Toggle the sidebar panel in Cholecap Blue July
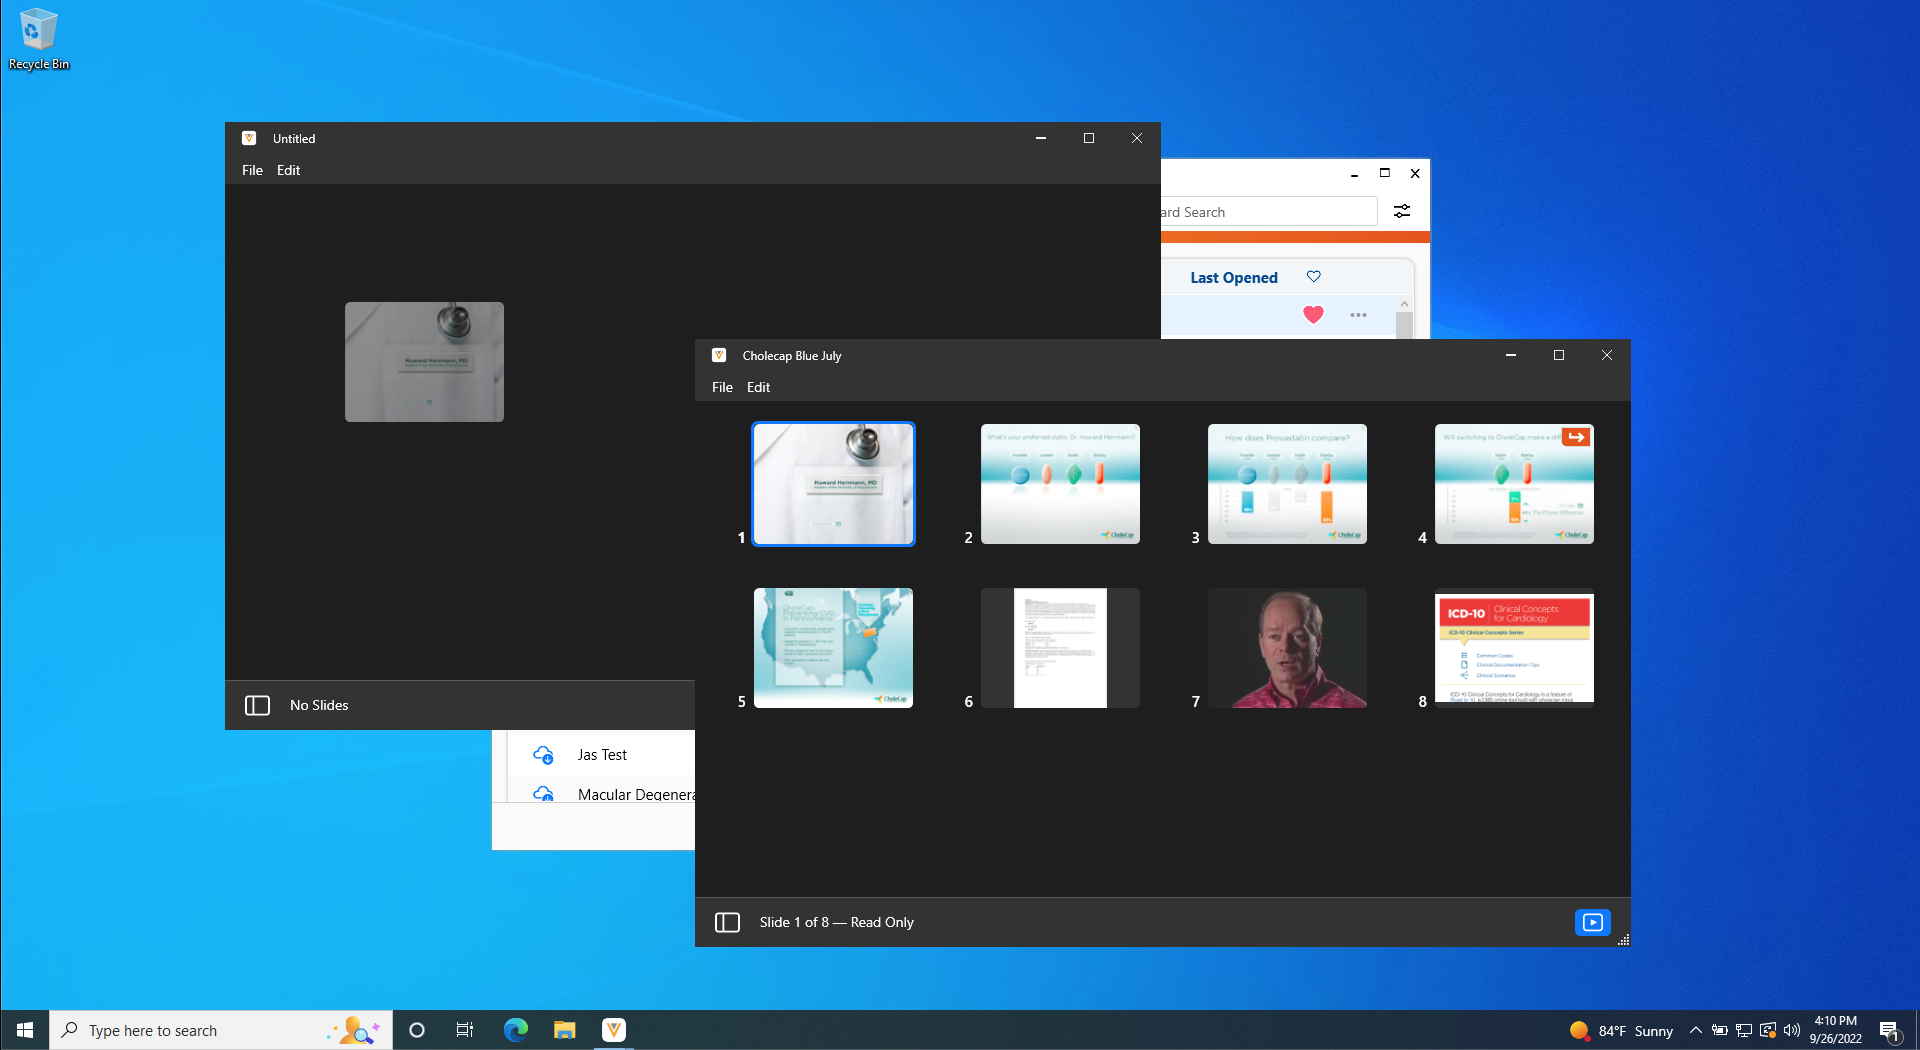The width and height of the screenshot is (1920, 1050). coord(727,922)
